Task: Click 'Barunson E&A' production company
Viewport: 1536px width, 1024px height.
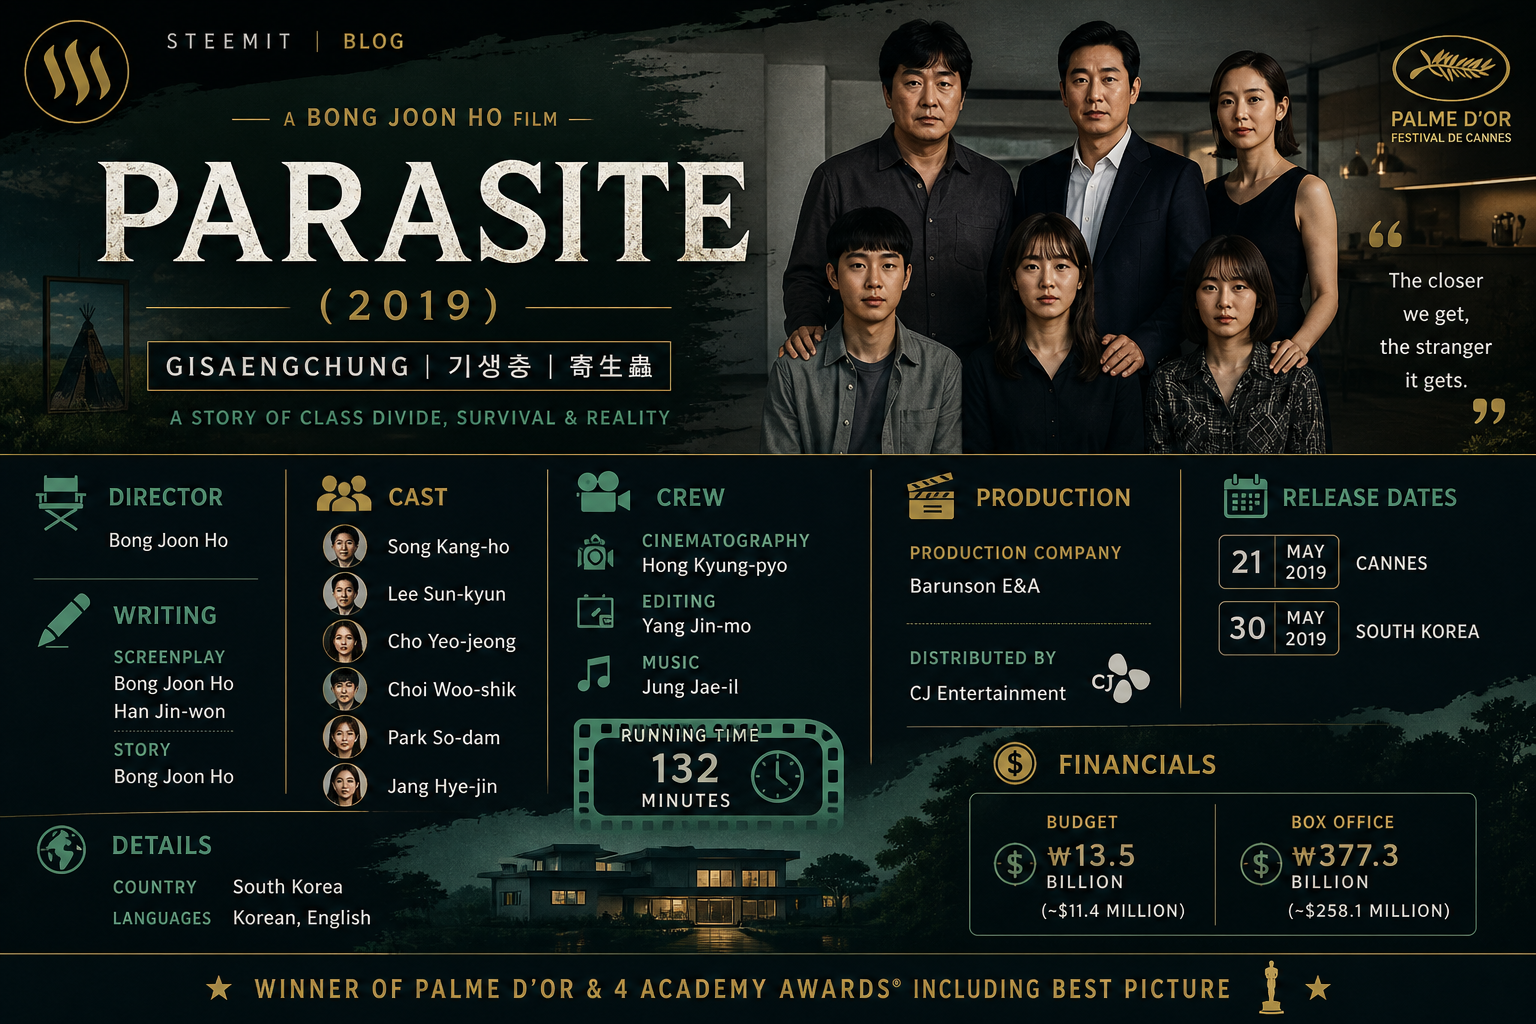Action: coord(975,586)
